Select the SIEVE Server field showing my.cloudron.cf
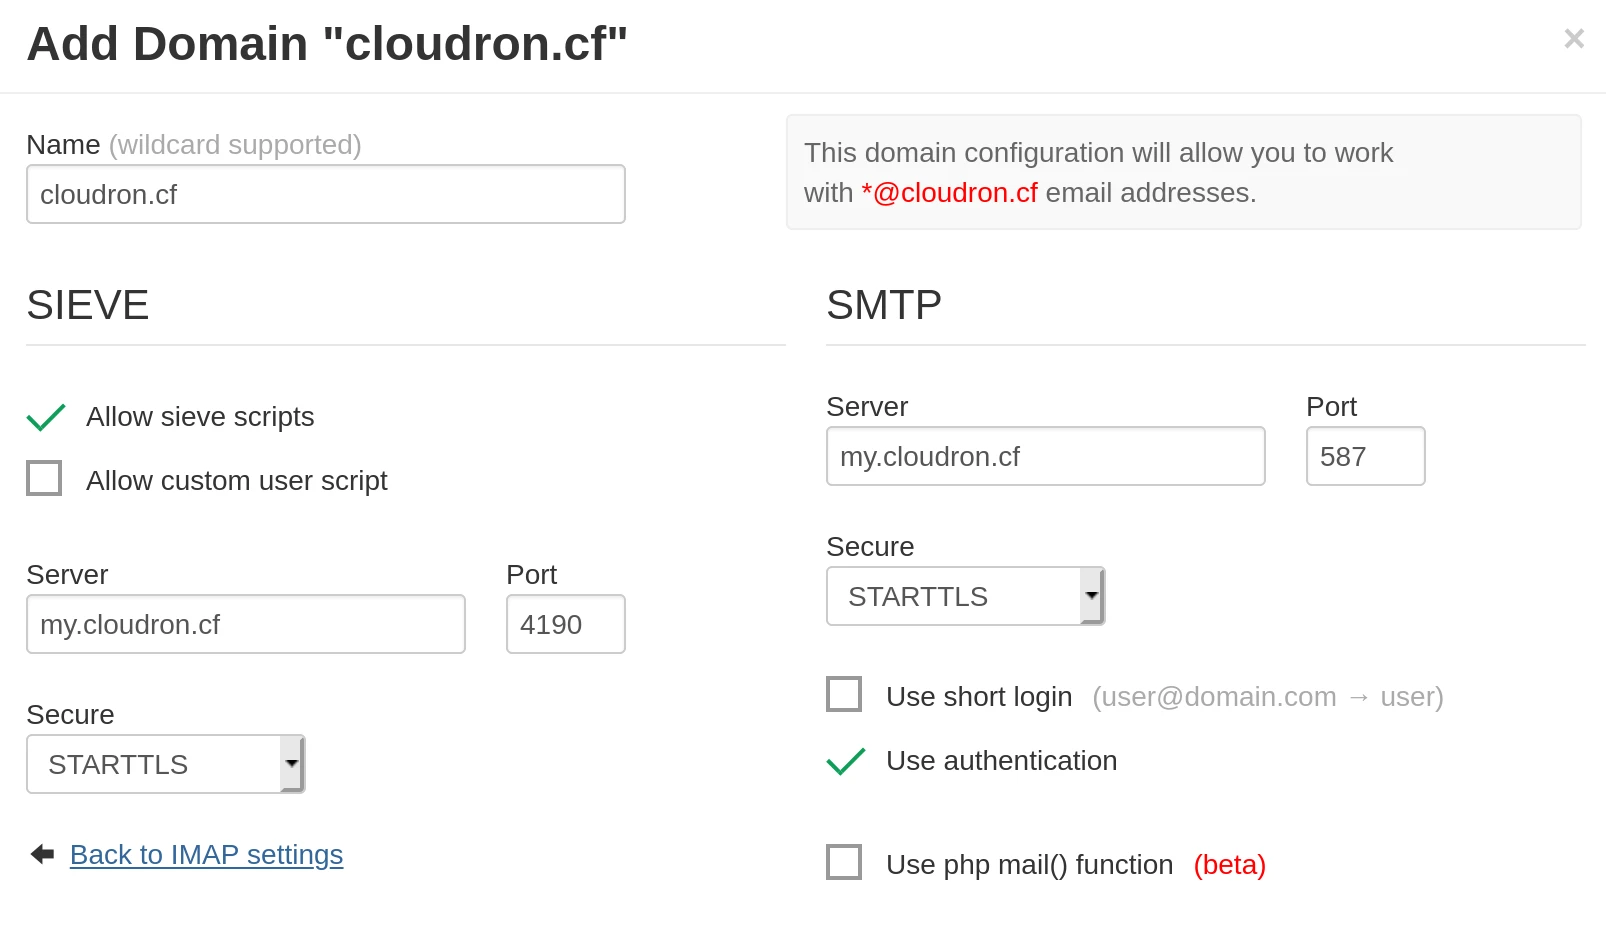 click(245, 624)
